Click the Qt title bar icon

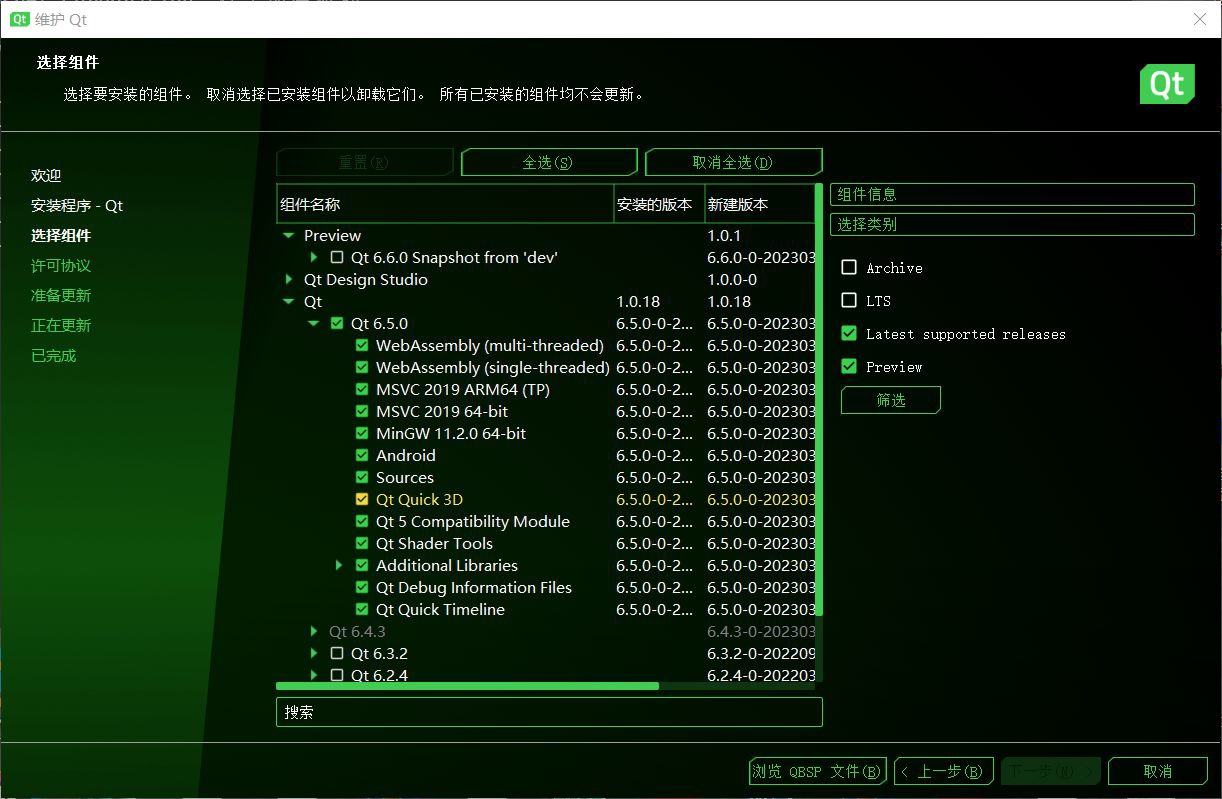point(18,19)
